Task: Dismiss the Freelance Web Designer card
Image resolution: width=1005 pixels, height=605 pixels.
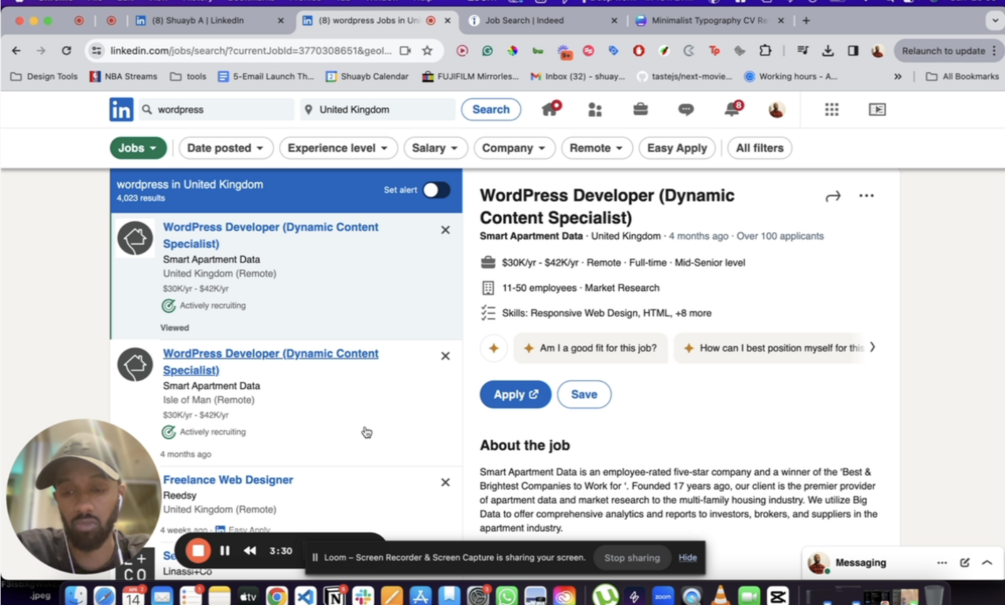Action: tap(445, 482)
